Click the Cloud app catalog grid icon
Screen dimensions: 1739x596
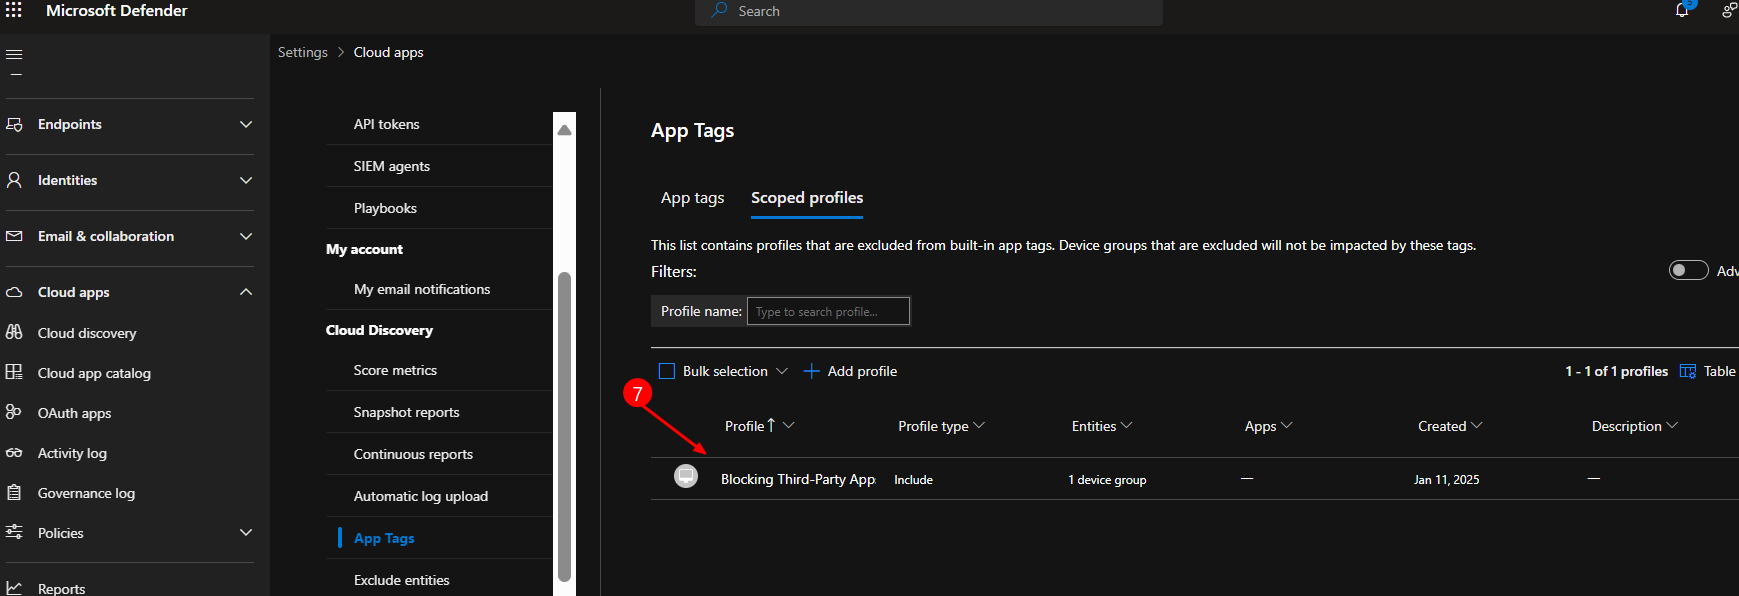coord(14,372)
